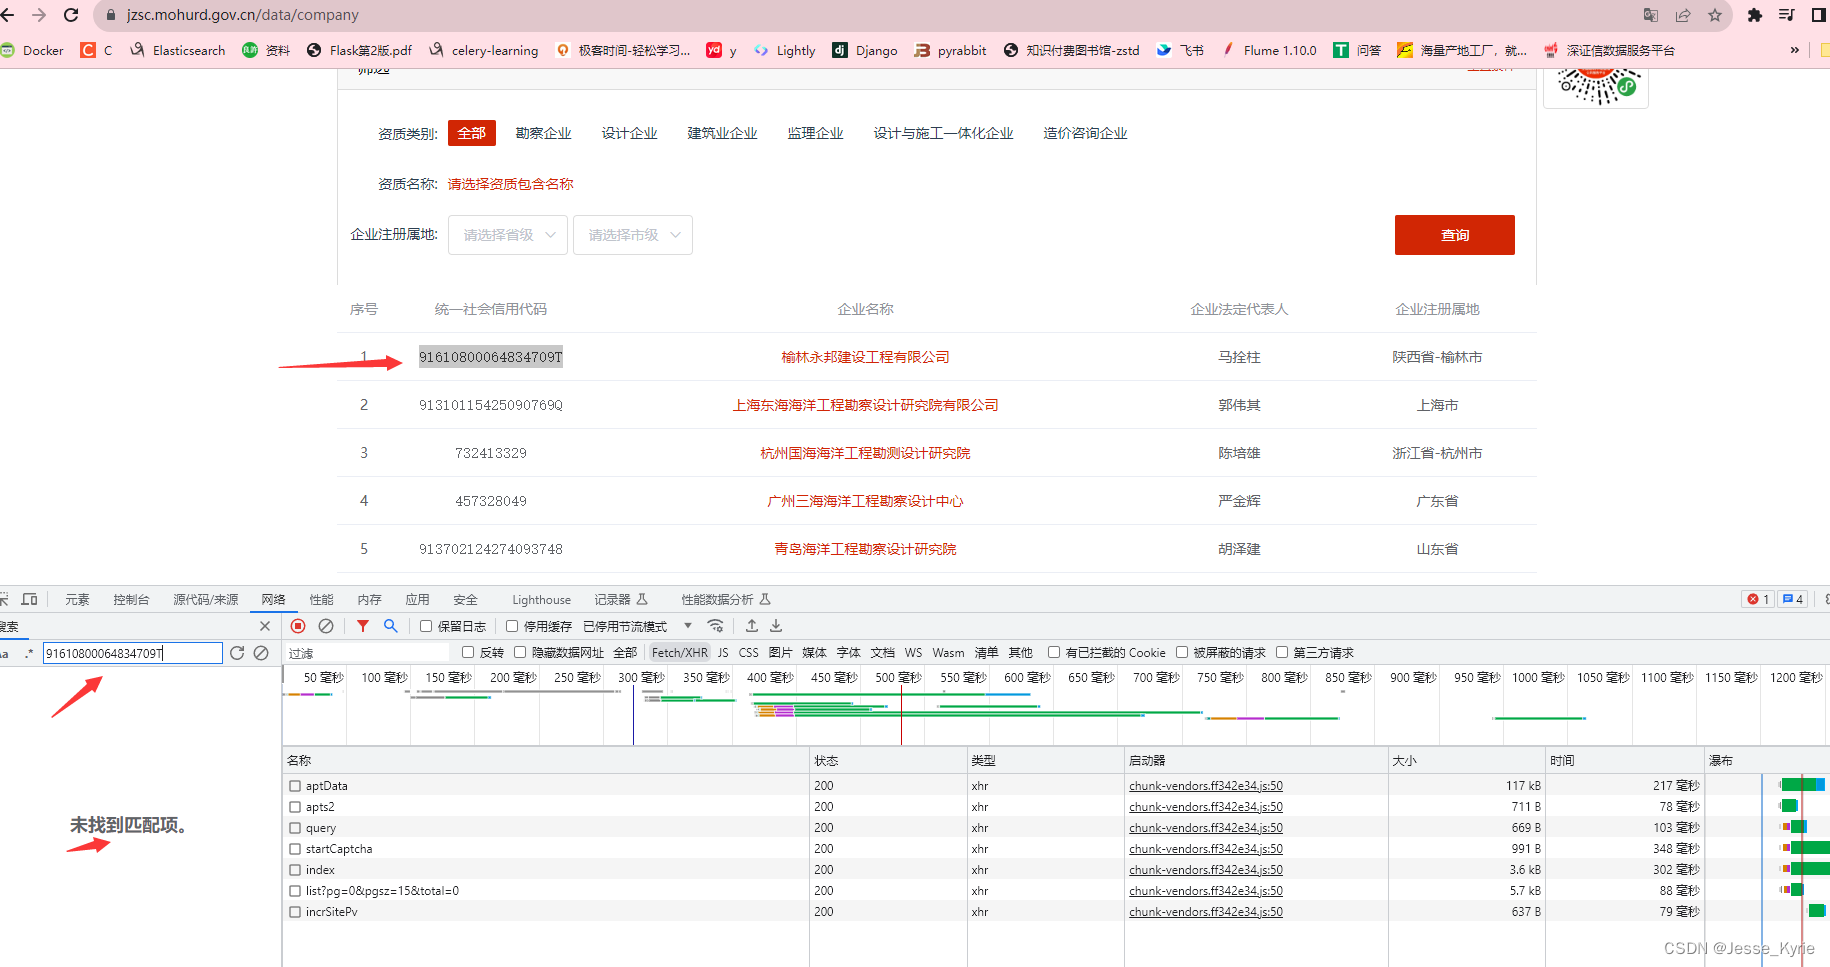Go forward with the browser forward arrow
The image size is (1830, 967).
pyautogui.click(x=39, y=15)
